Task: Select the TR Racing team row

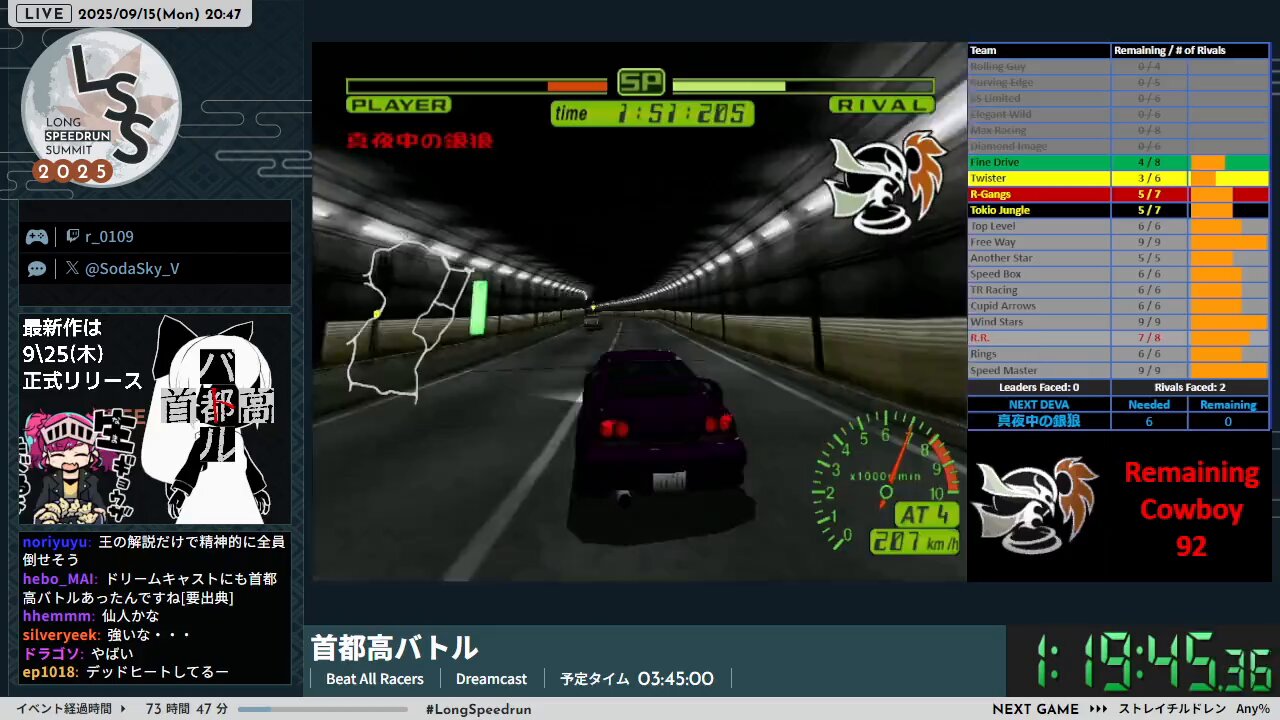Action: [1118, 290]
